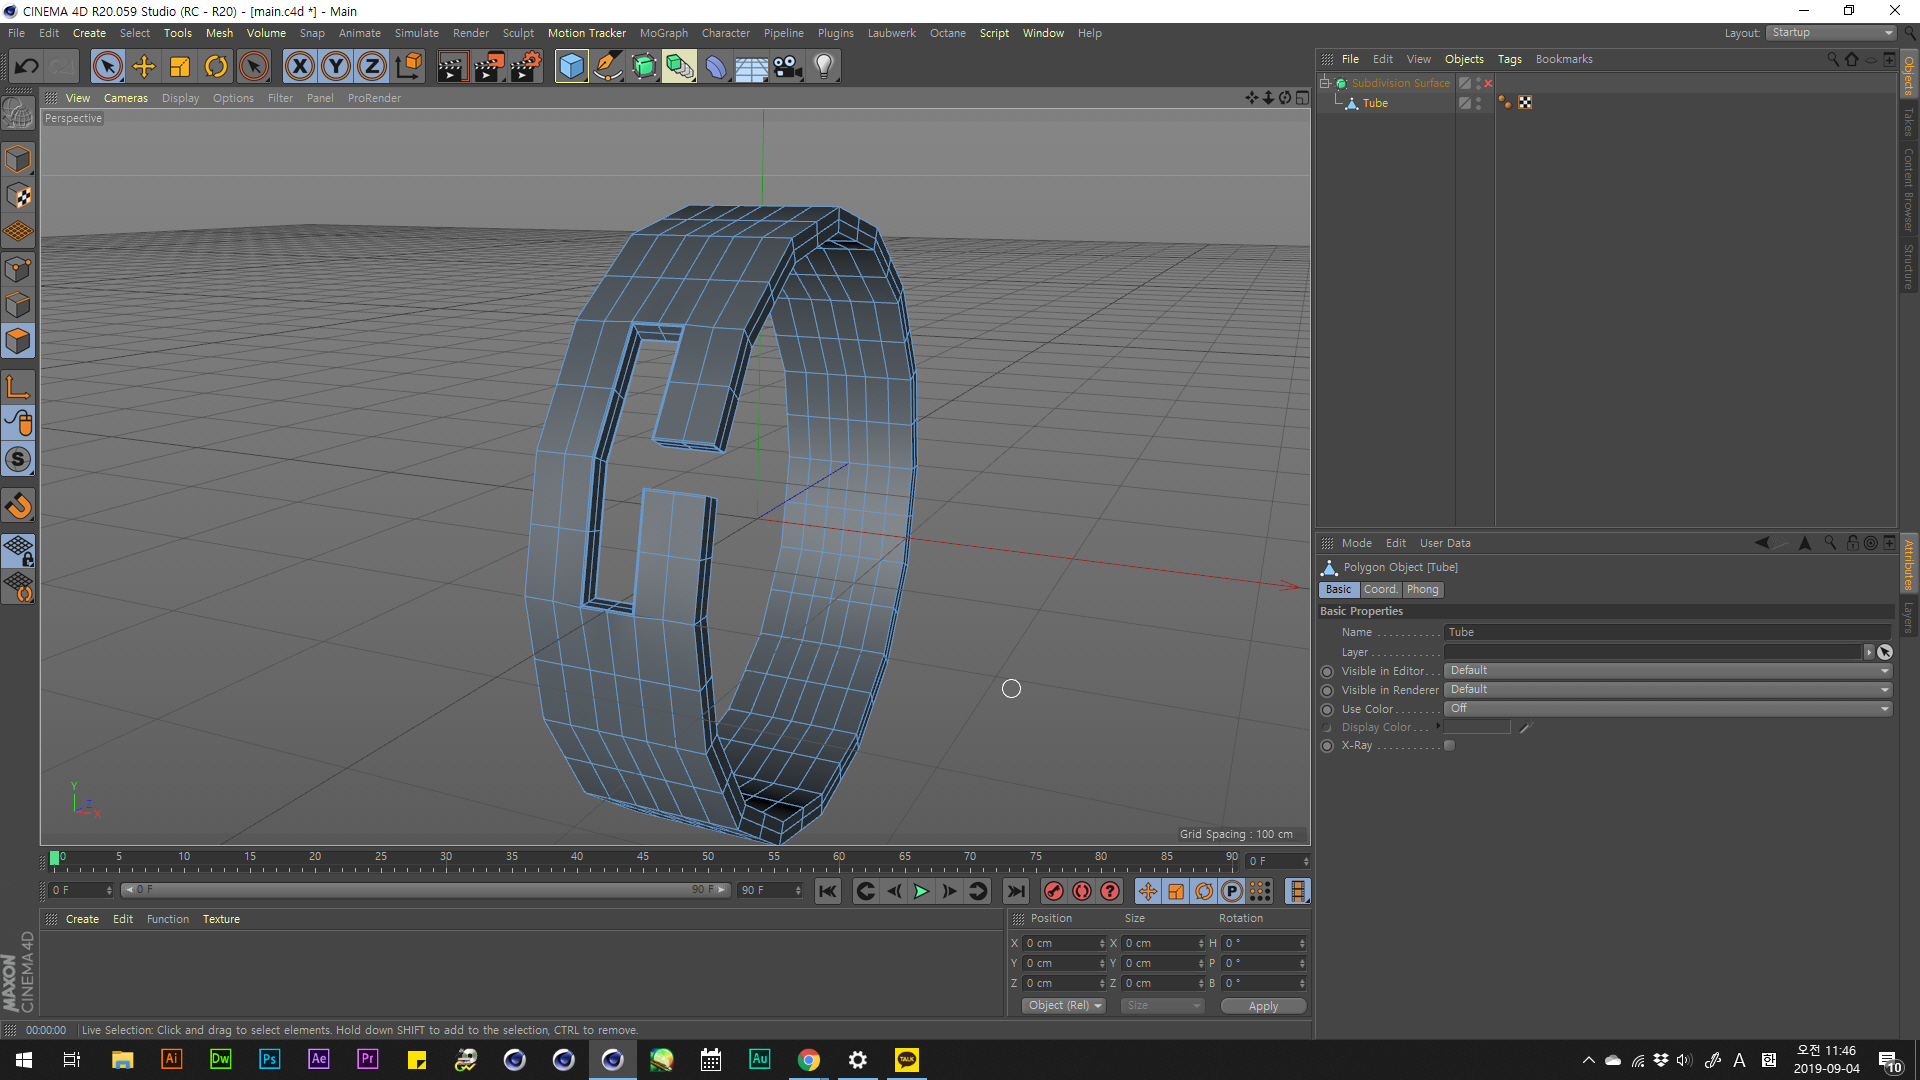Screen dimensions: 1920x1080
Task: Open the Cameras viewport menu
Action: 125,98
